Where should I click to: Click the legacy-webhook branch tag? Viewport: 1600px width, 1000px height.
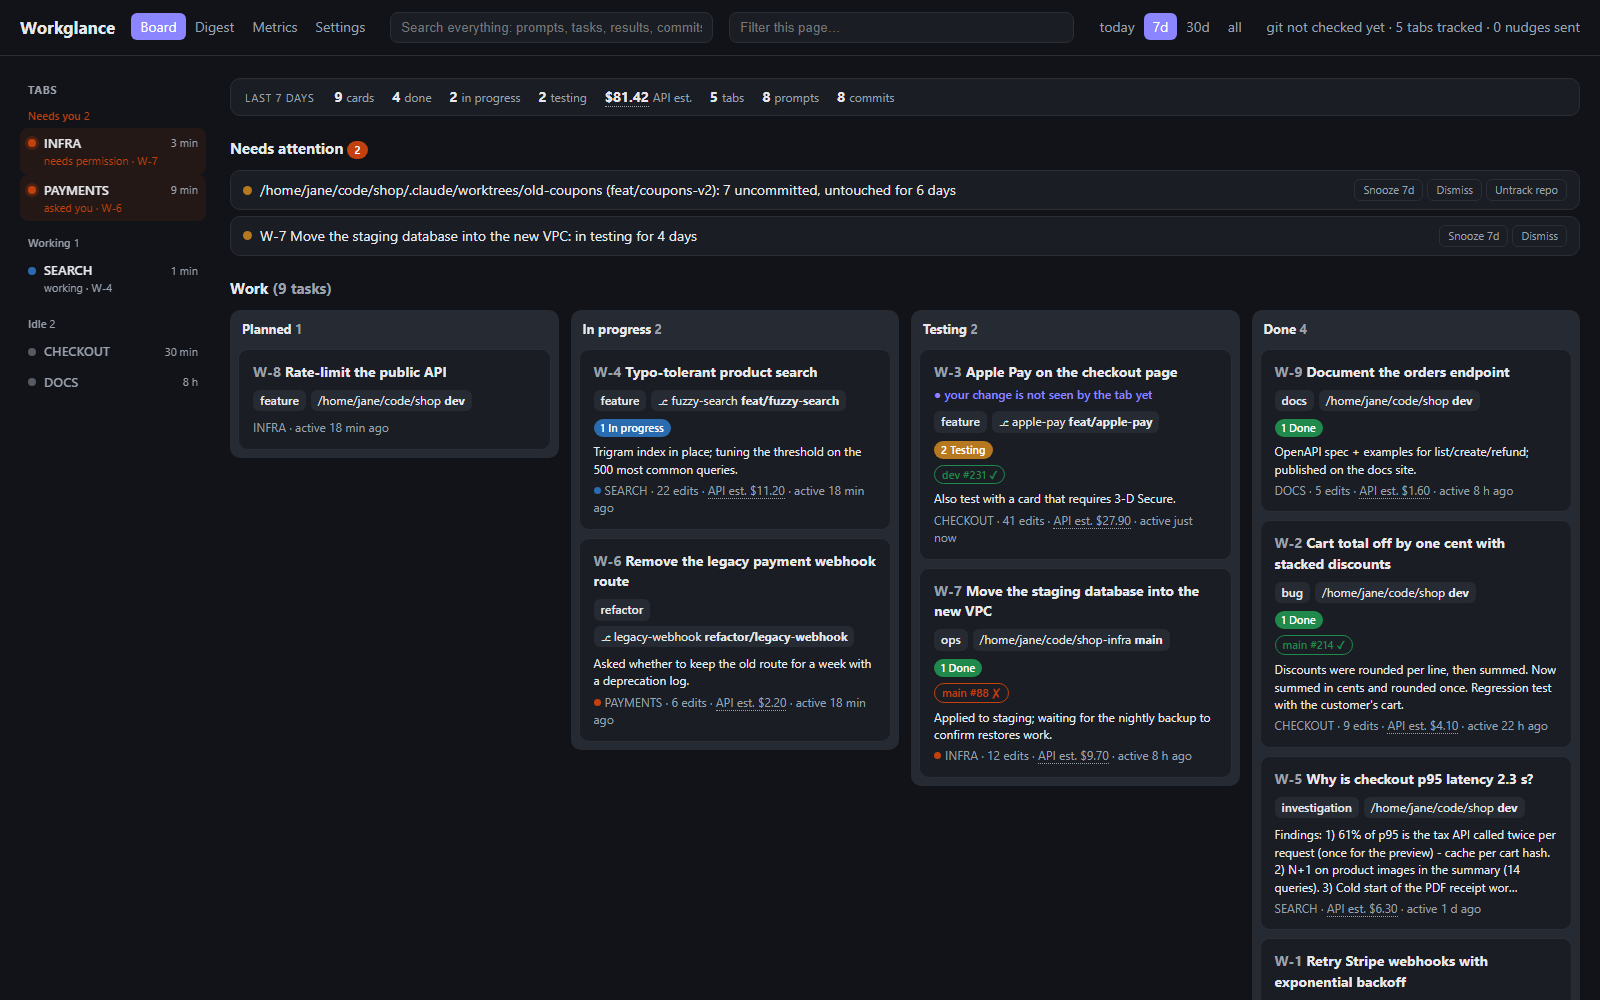point(724,637)
